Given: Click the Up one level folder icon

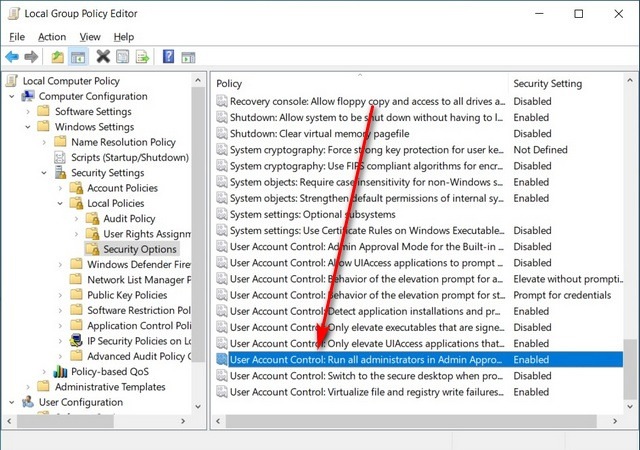Looking at the screenshot, I should tap(58, 57).
